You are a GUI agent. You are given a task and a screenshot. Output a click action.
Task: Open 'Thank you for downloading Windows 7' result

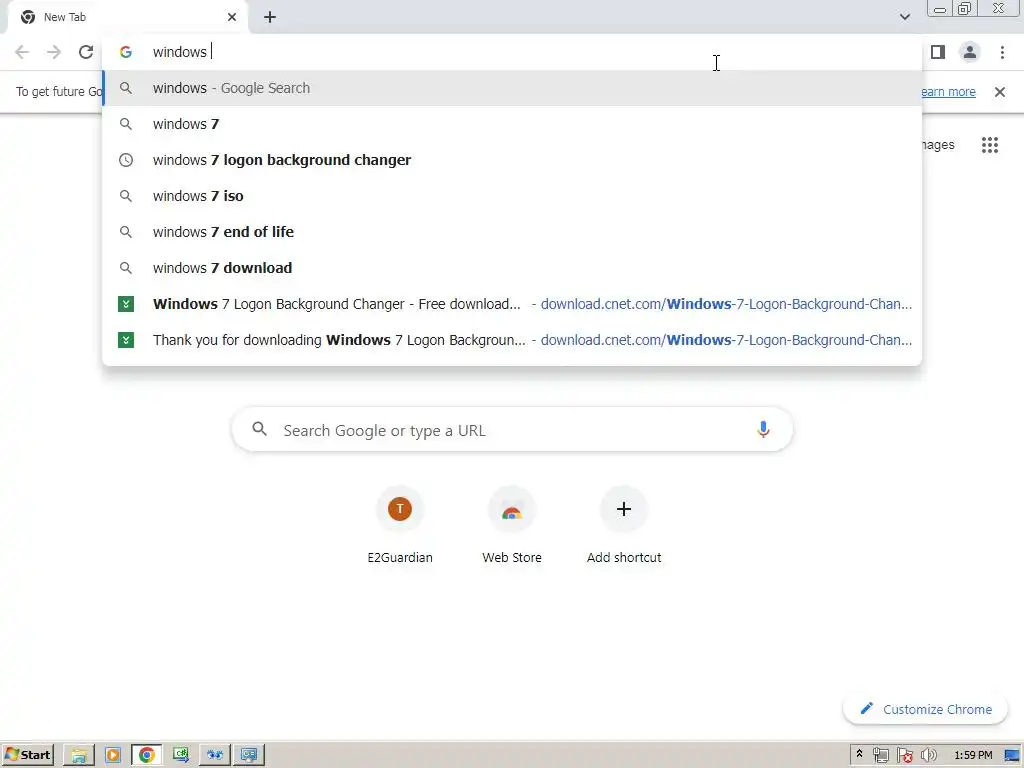click(512, 340)
